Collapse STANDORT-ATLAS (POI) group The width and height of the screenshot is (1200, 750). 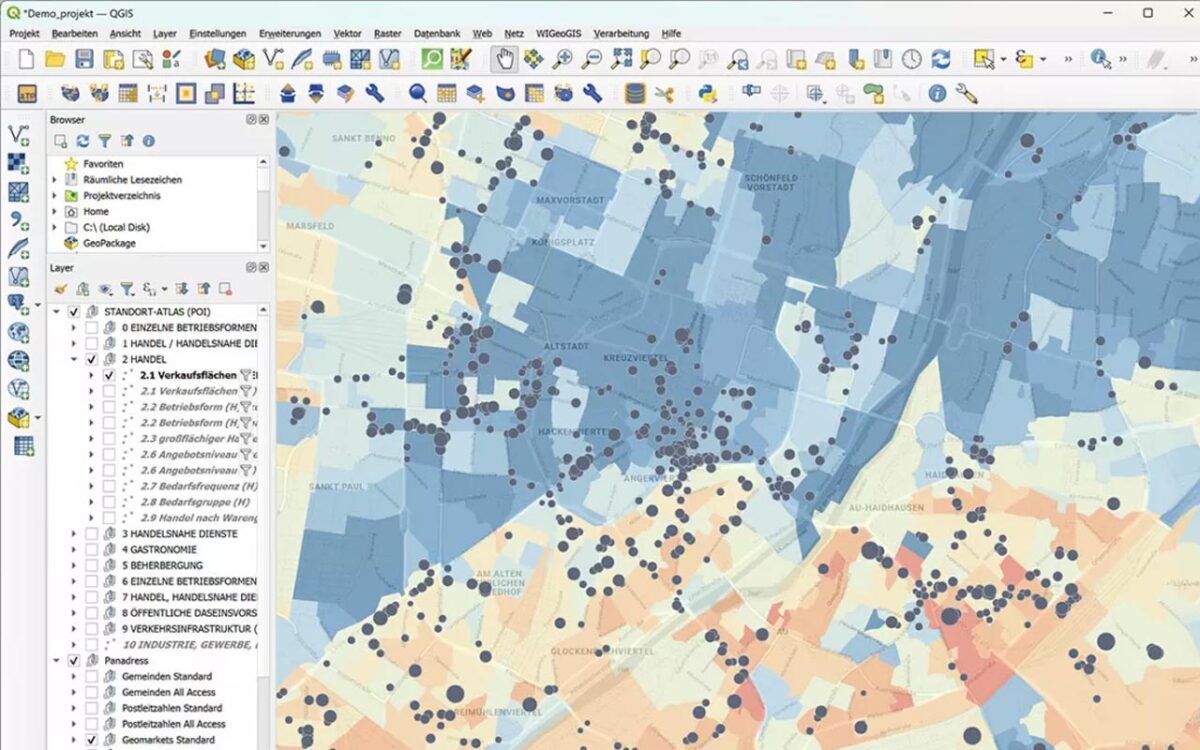(x=56, y=312)
